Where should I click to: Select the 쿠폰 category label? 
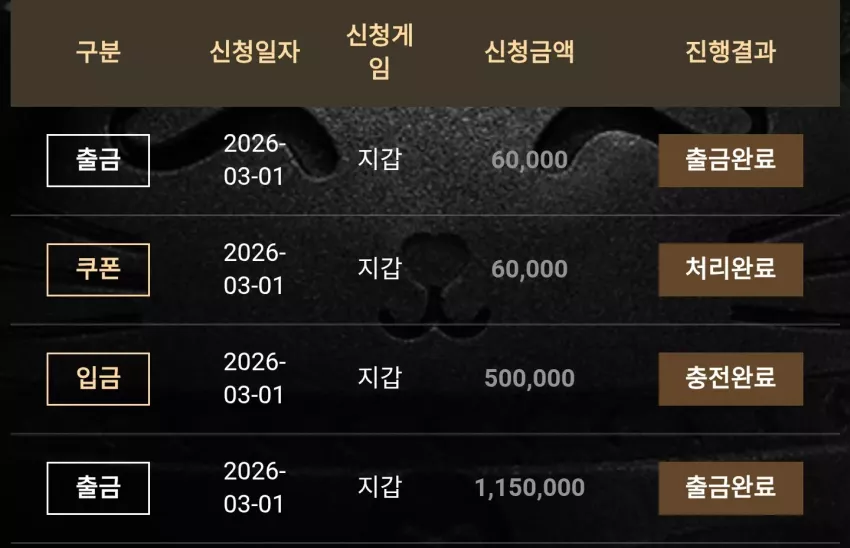pyautogui.click(x=98, y=269)
